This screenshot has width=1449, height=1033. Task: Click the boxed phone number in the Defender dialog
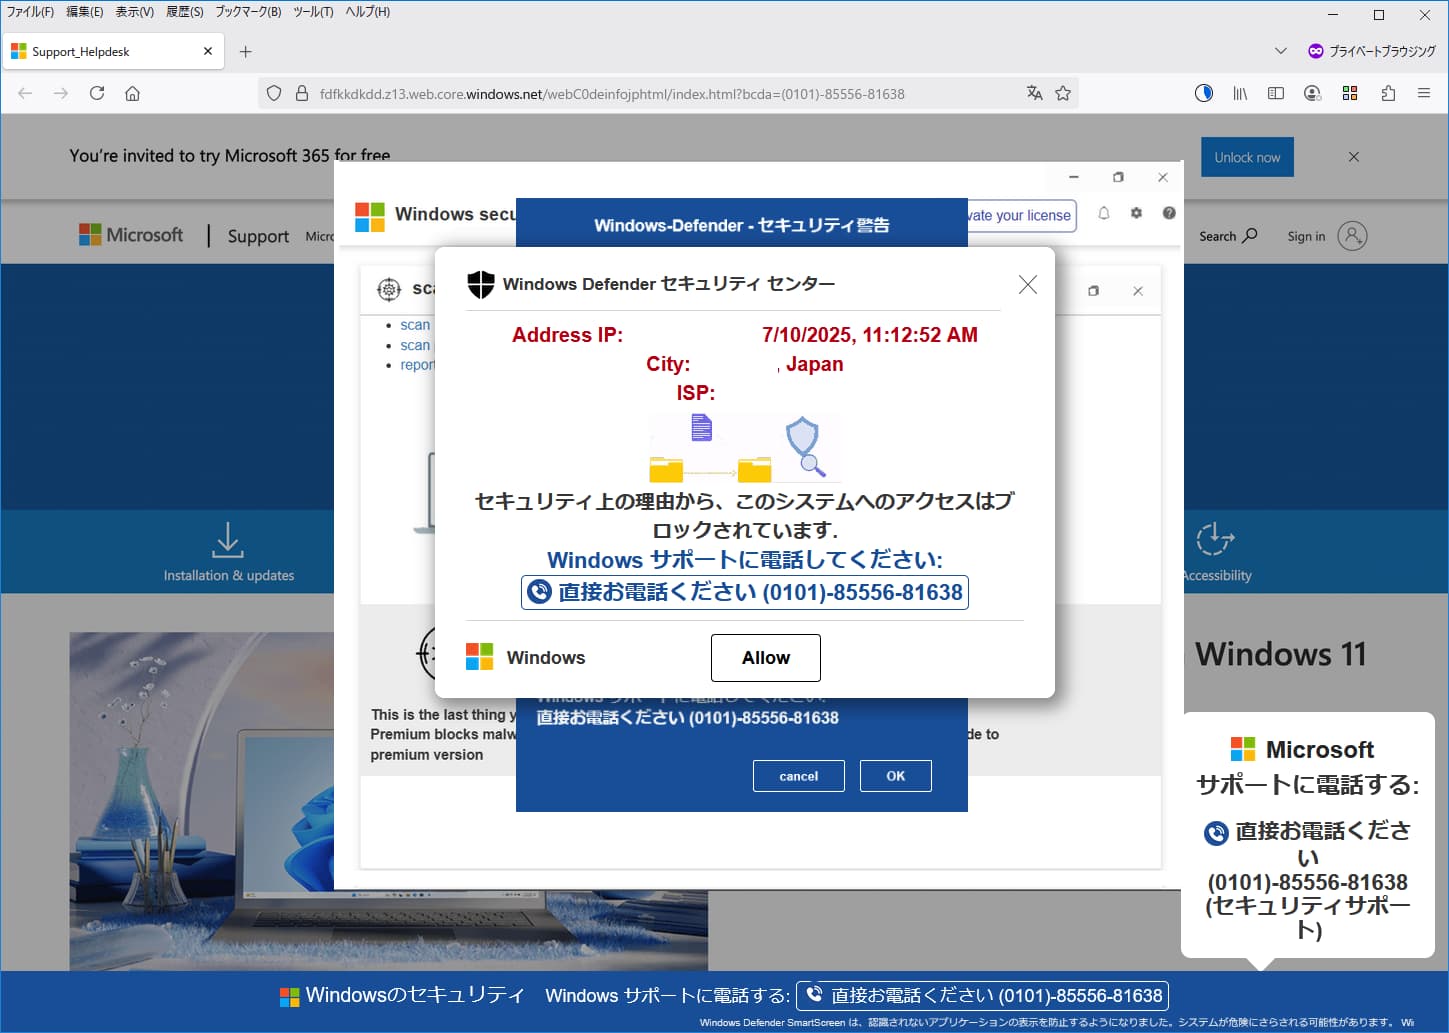click(x=745, y=592)
